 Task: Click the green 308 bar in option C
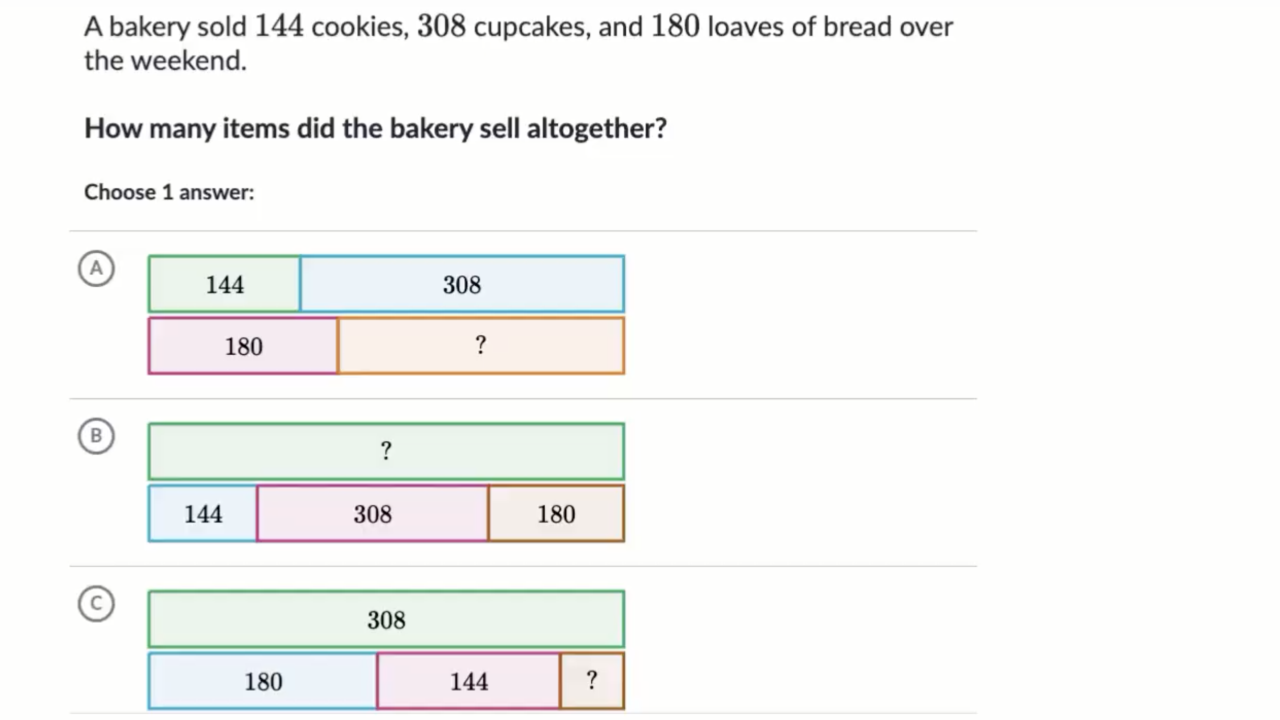pos(386,620)
